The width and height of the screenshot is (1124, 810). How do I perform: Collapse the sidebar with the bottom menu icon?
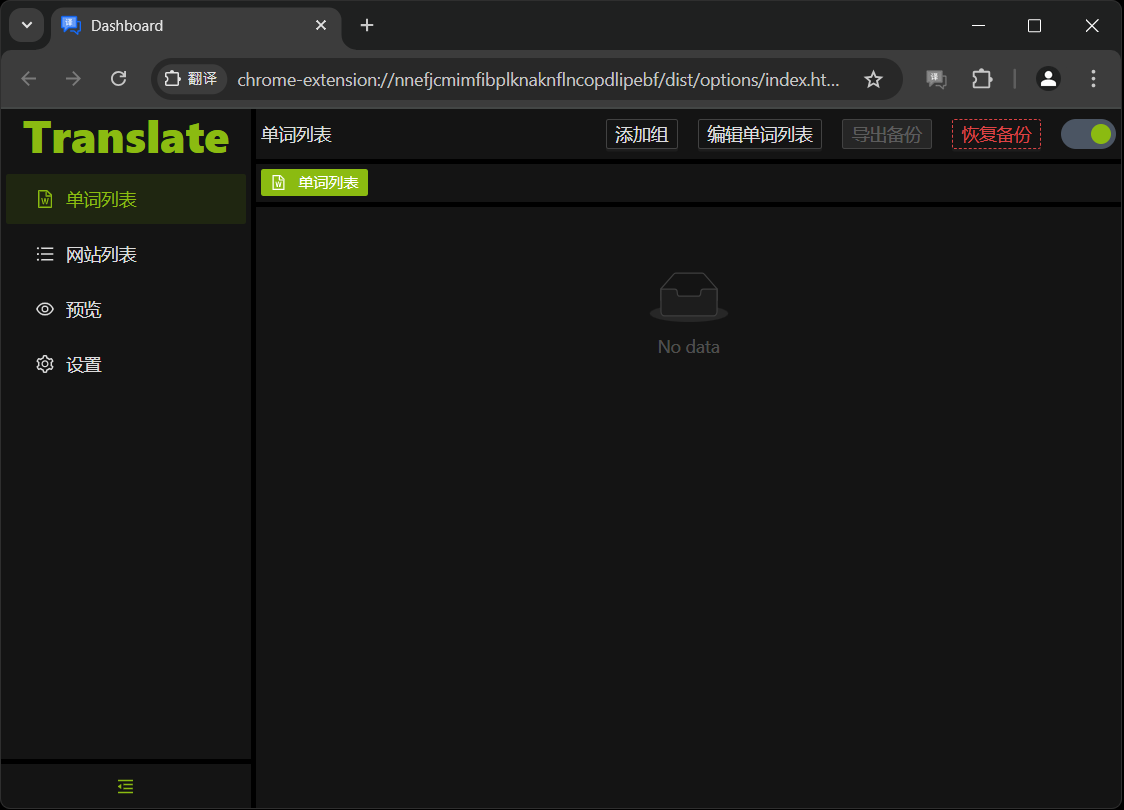pyautogui.click(x=125, y=786)
